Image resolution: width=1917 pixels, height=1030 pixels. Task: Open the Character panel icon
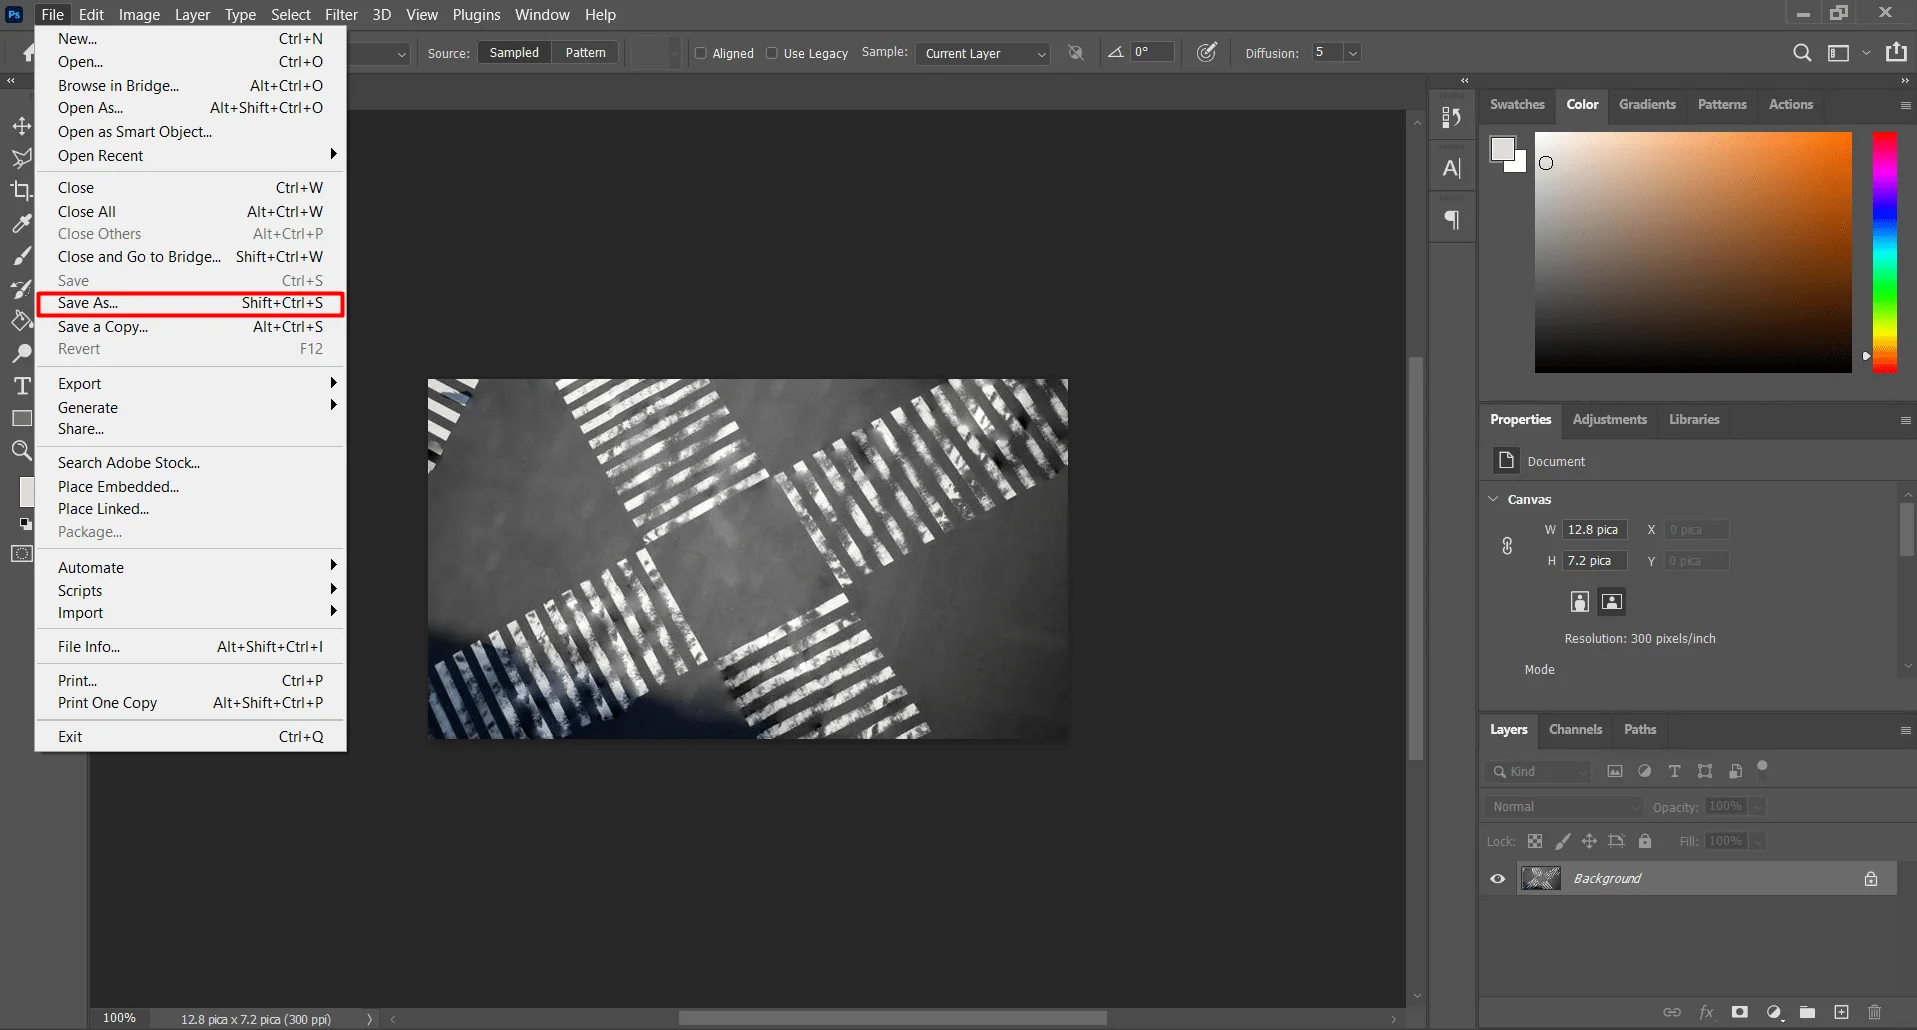(x=1452, y=168)
